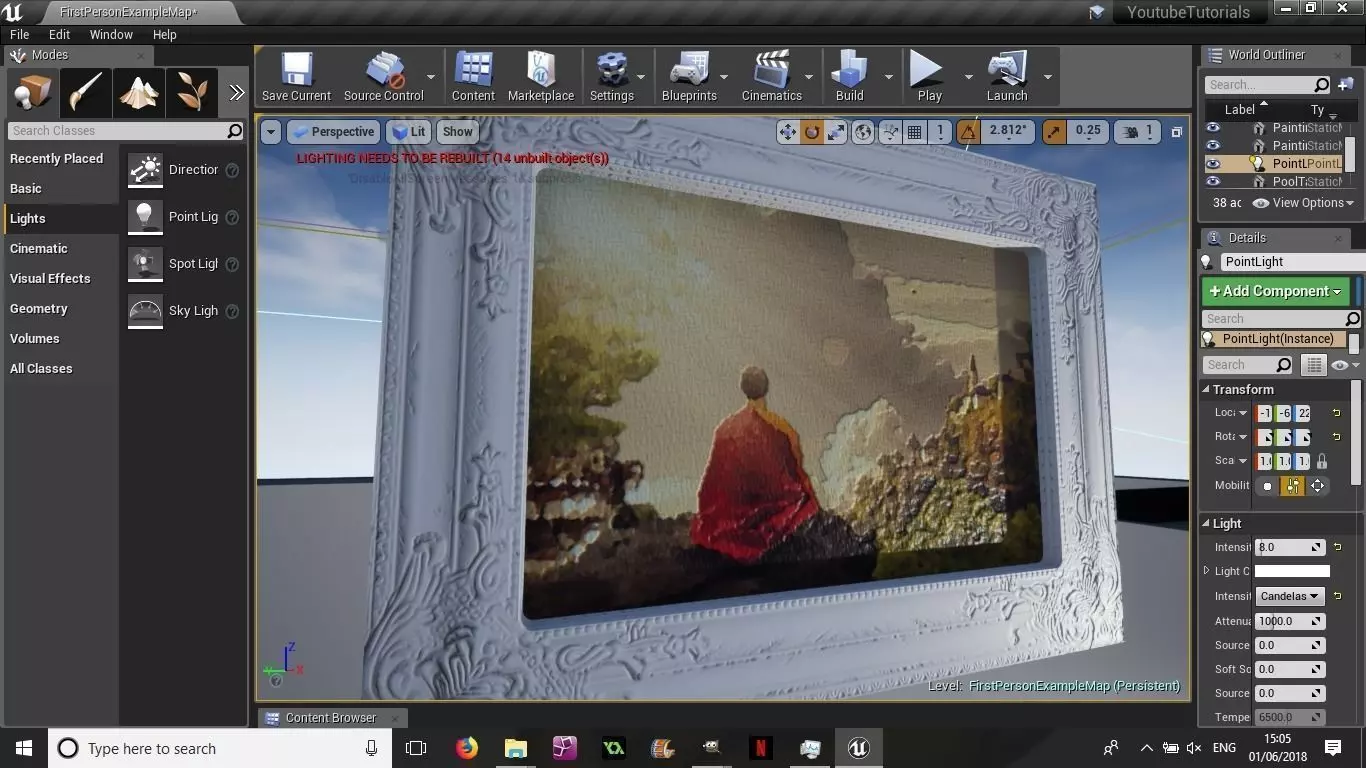Screen dimensions: 1366x768
Task: Click the Cinematics clapperboard icon
Action: click(771, 77)
